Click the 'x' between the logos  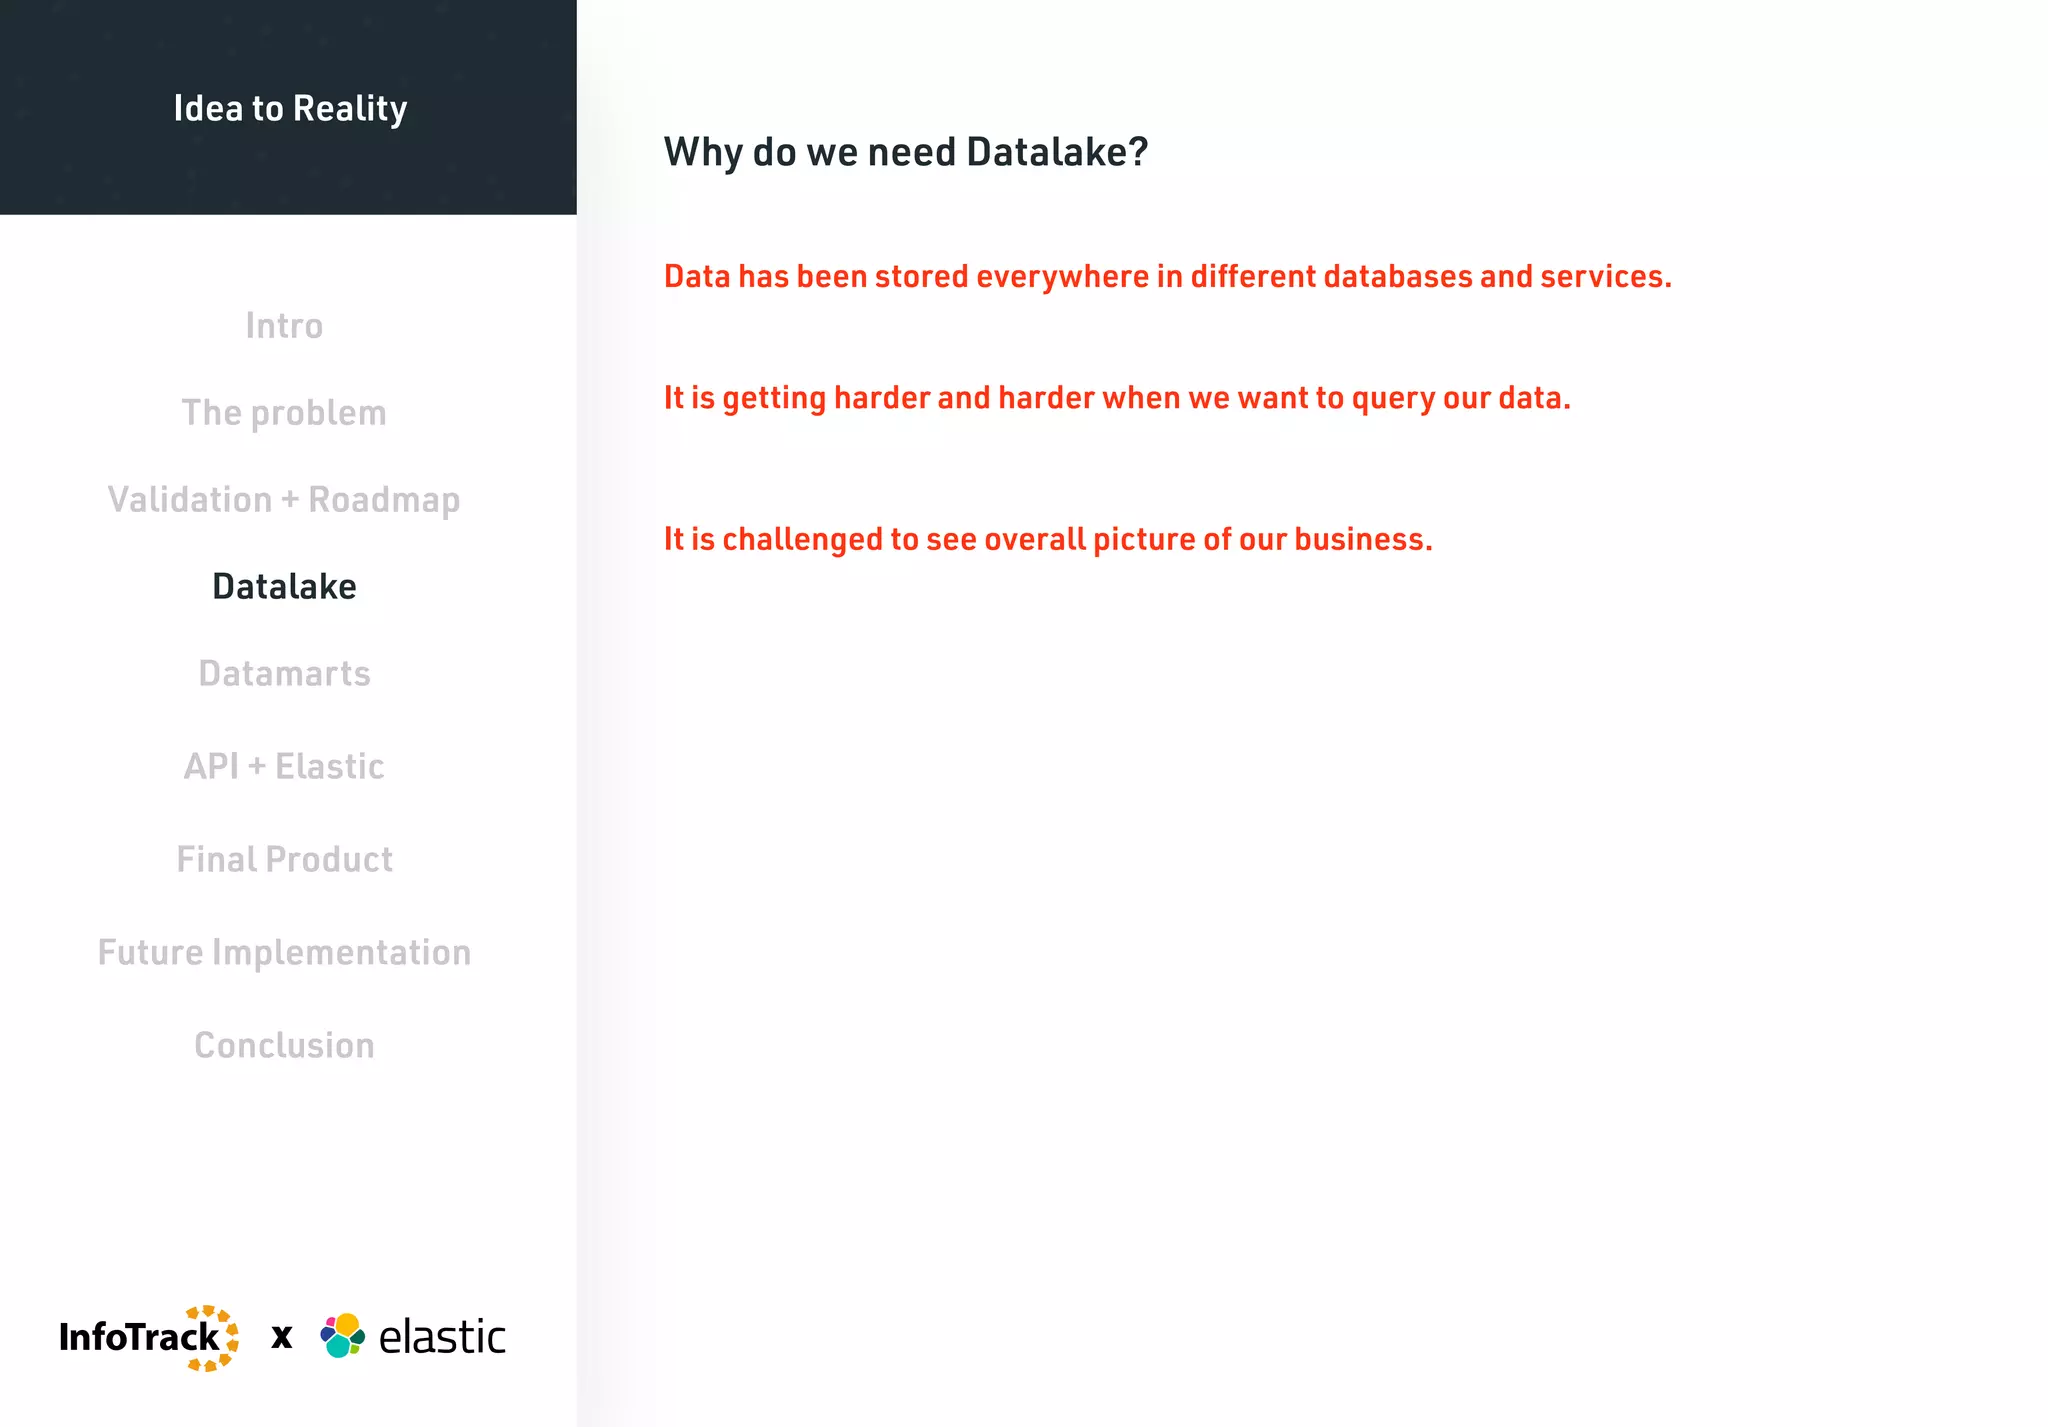pyautogui.click(x=282, y=1337)
